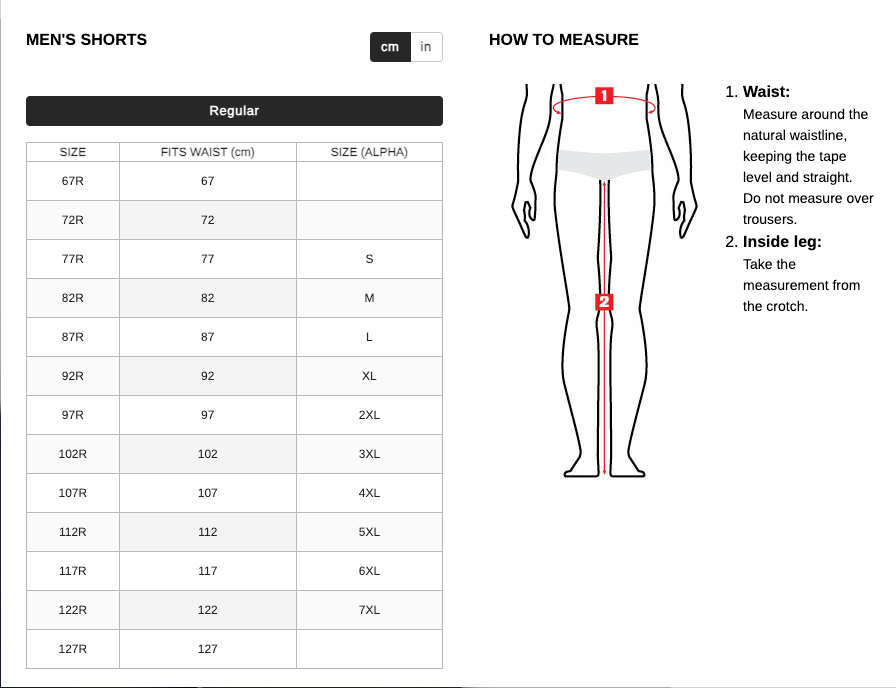Viewport: 896px width, 688px height.
Task: Select the Regular fit tab
Action: pos(234,111)
